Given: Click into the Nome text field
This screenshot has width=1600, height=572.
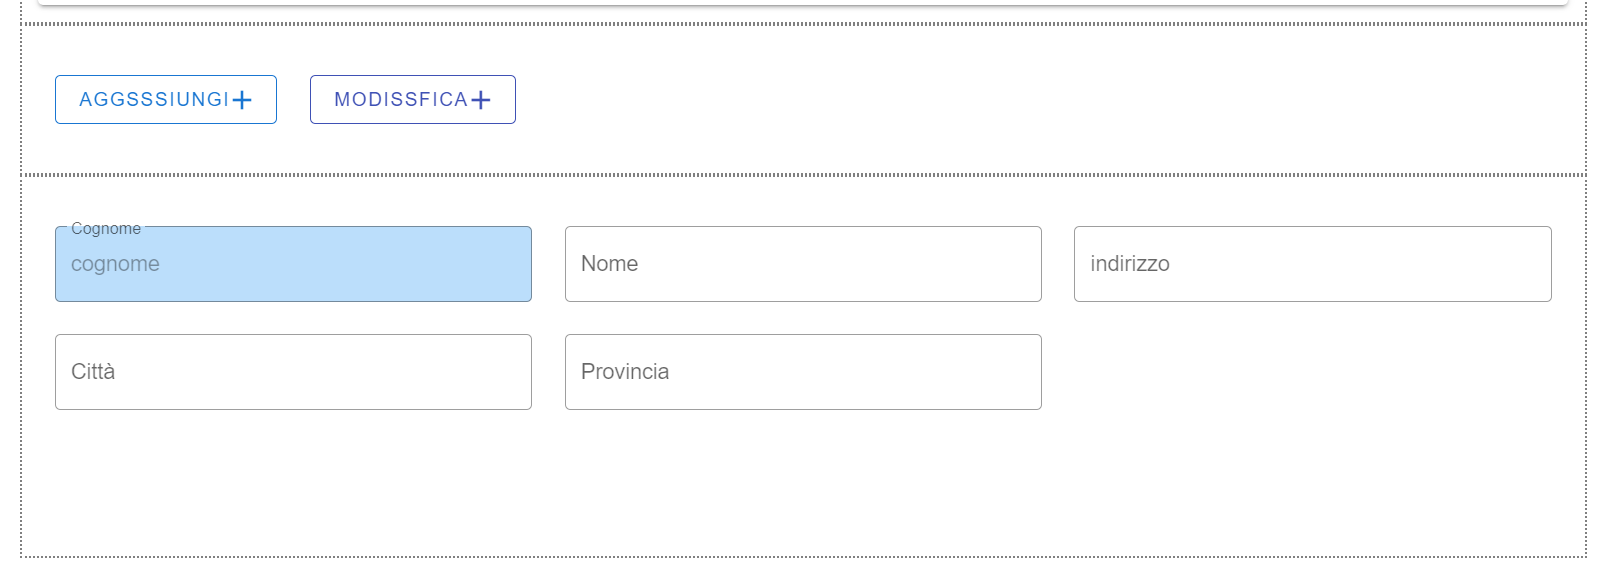Looking at the screenshot, I should (803, 264).
